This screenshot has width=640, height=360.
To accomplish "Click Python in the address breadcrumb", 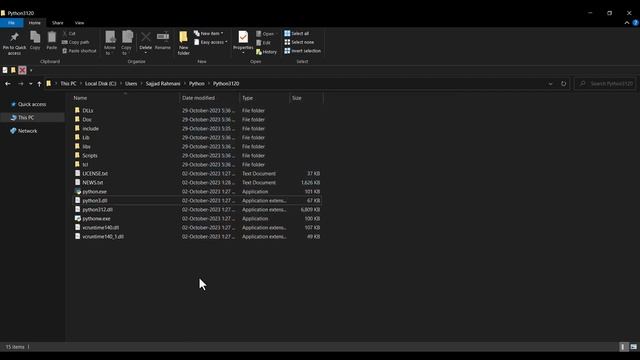I will tap(197, 84).
